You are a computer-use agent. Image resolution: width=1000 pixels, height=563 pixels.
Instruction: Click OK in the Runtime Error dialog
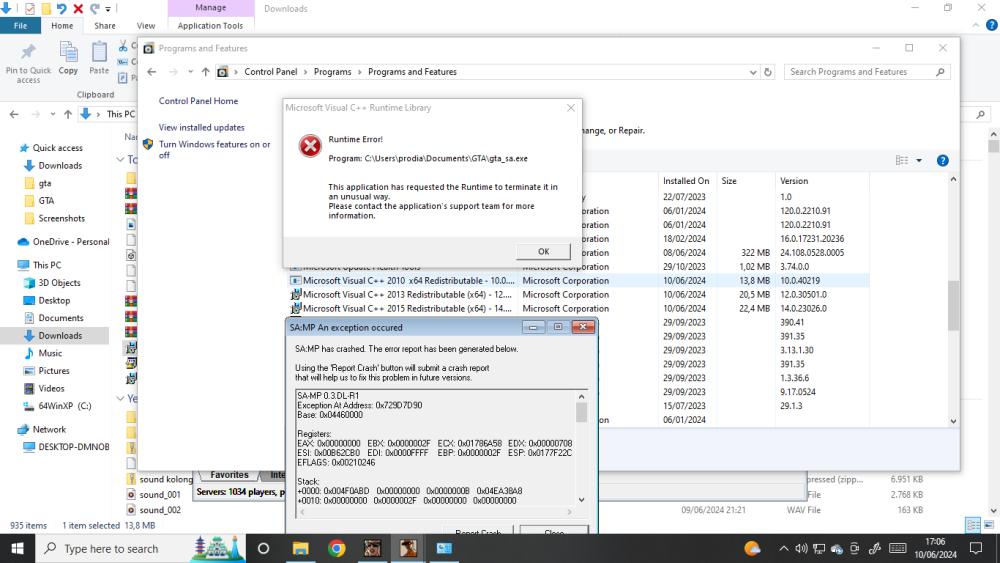point(543,251)
